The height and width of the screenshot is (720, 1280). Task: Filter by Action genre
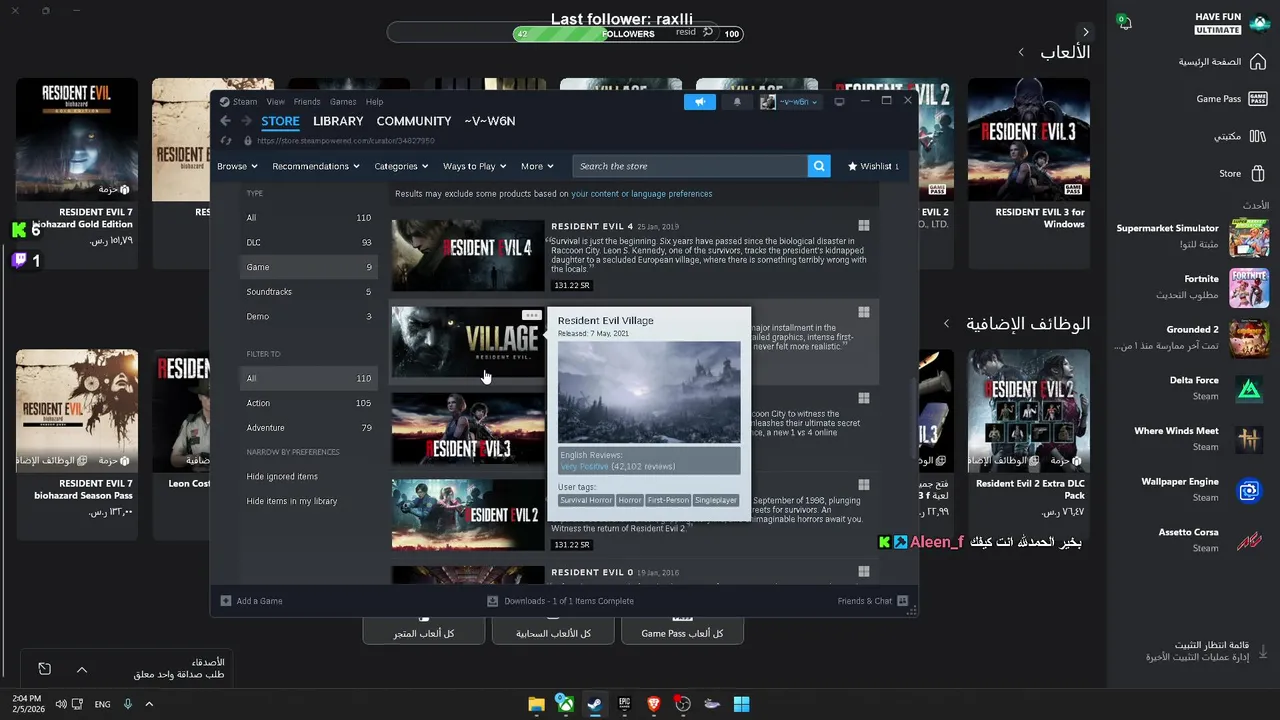[309, 403]
